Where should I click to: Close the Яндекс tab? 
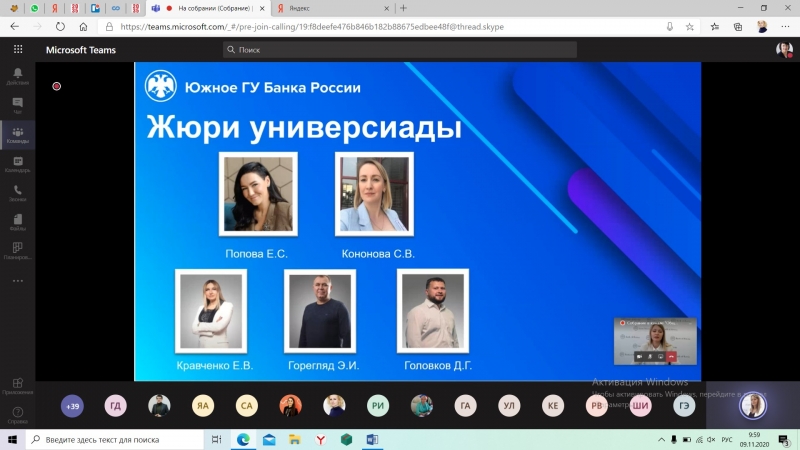coord(386,8)
